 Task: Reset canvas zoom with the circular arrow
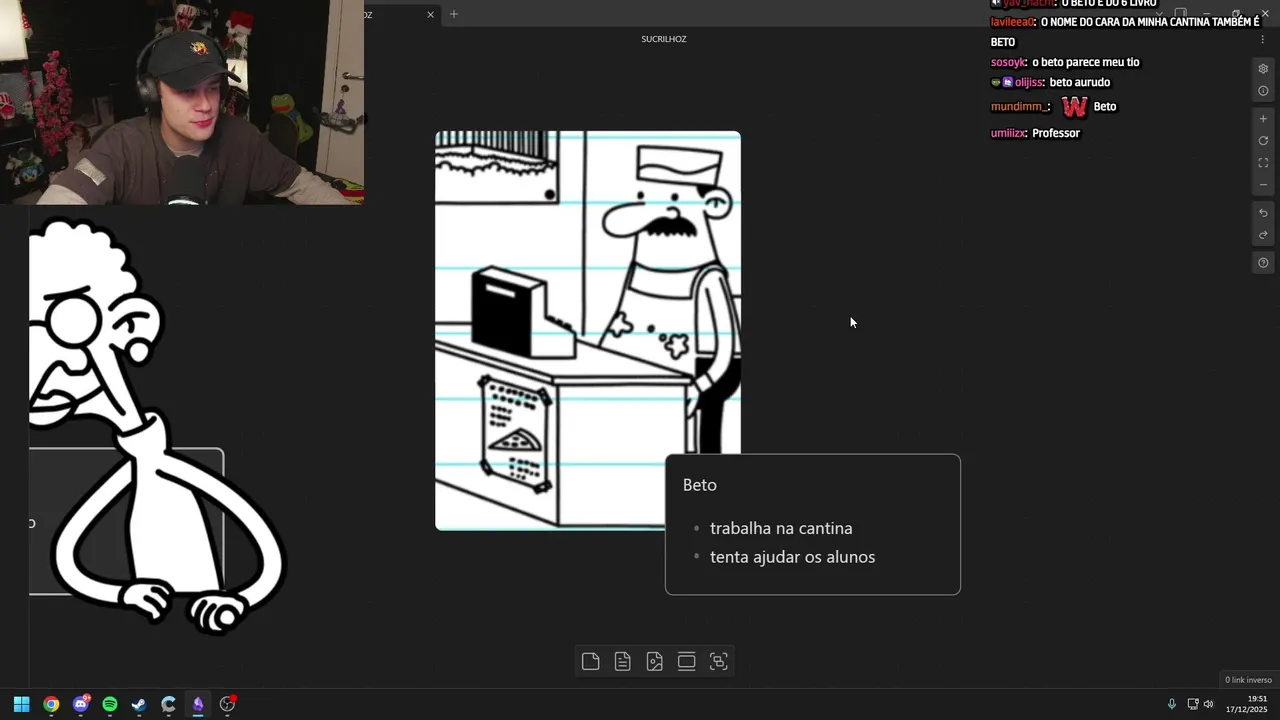(1263, 141)
